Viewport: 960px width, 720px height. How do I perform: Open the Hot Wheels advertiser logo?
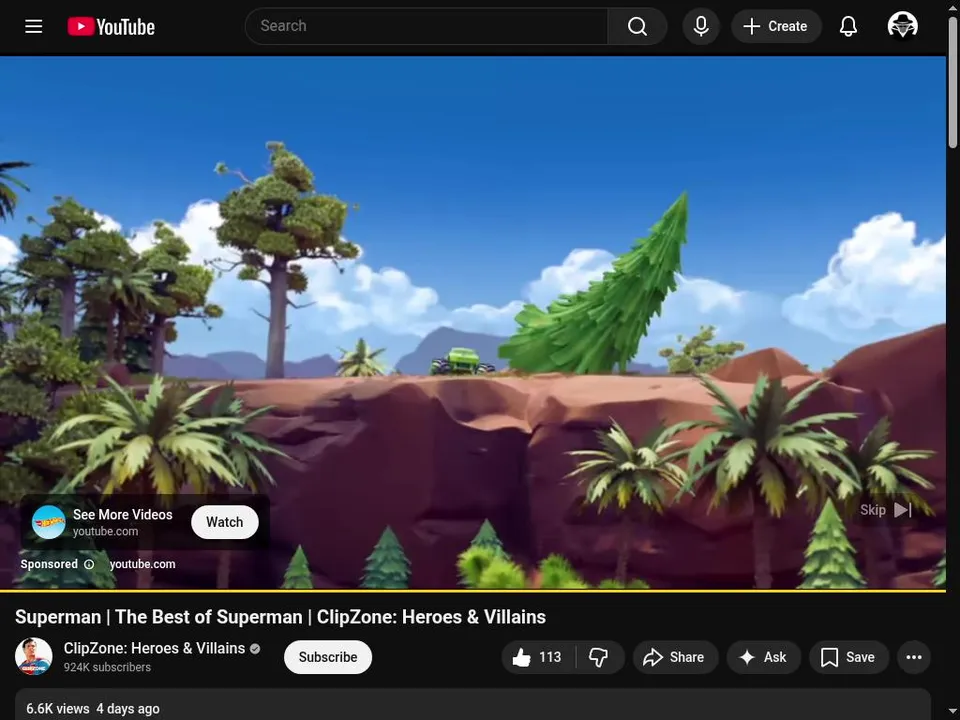tap(48, 522)
